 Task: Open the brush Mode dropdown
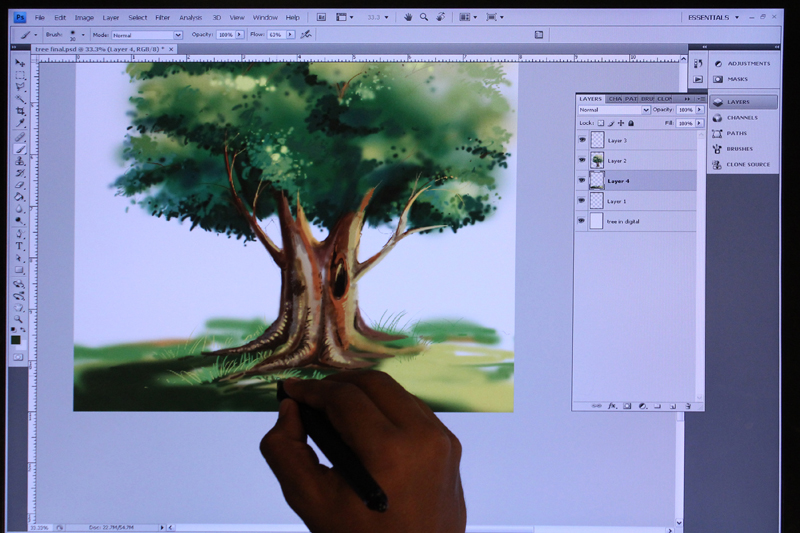pyautogui.click(x=147, y=35)
